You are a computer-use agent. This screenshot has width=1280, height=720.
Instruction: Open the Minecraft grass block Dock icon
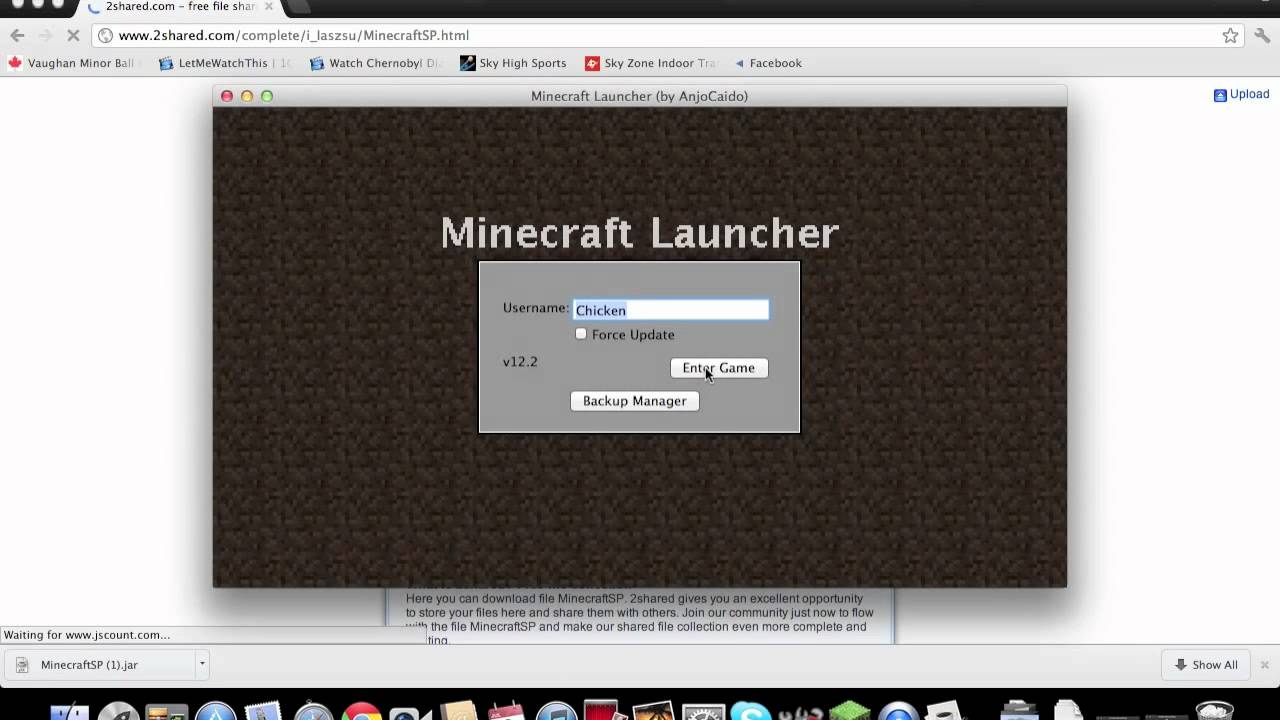(848, 711)
